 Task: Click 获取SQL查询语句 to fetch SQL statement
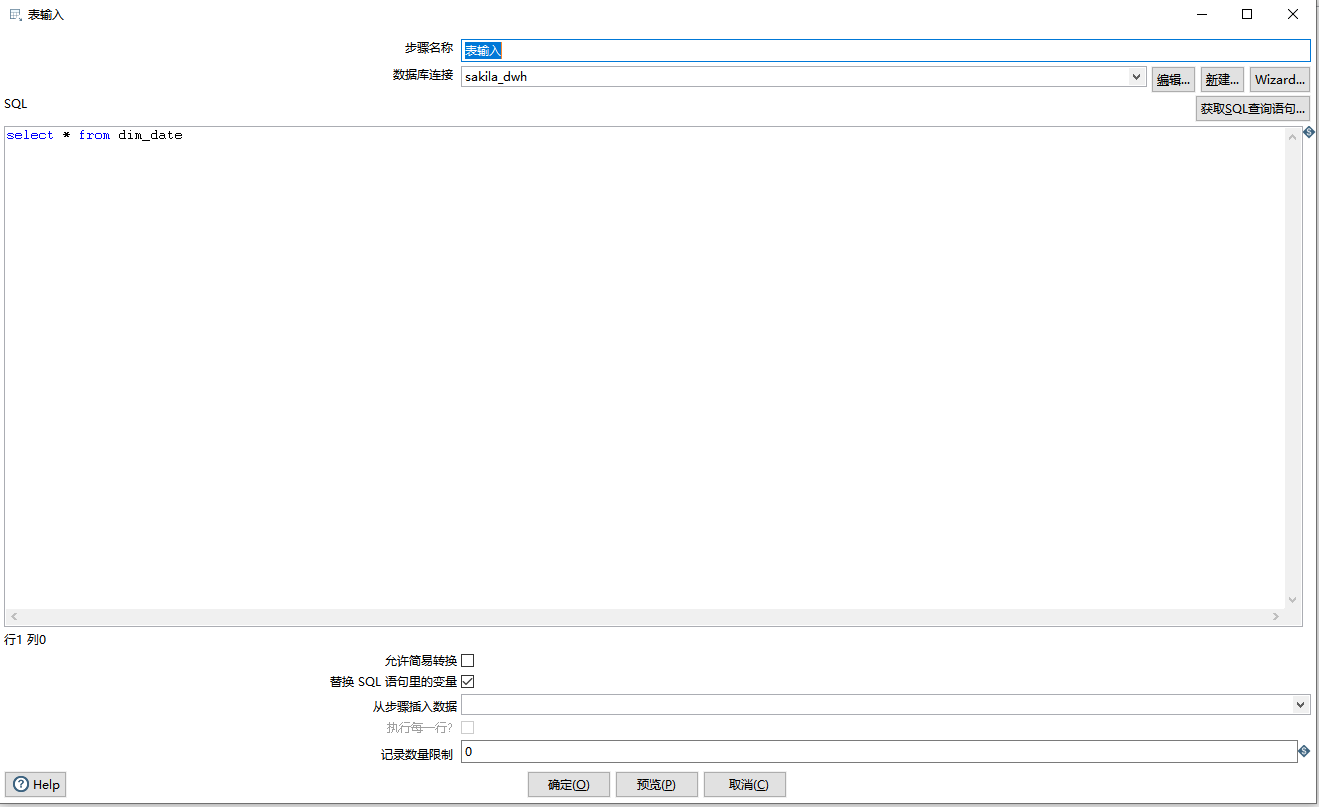pyautogui.click(x=1252, y=108)
